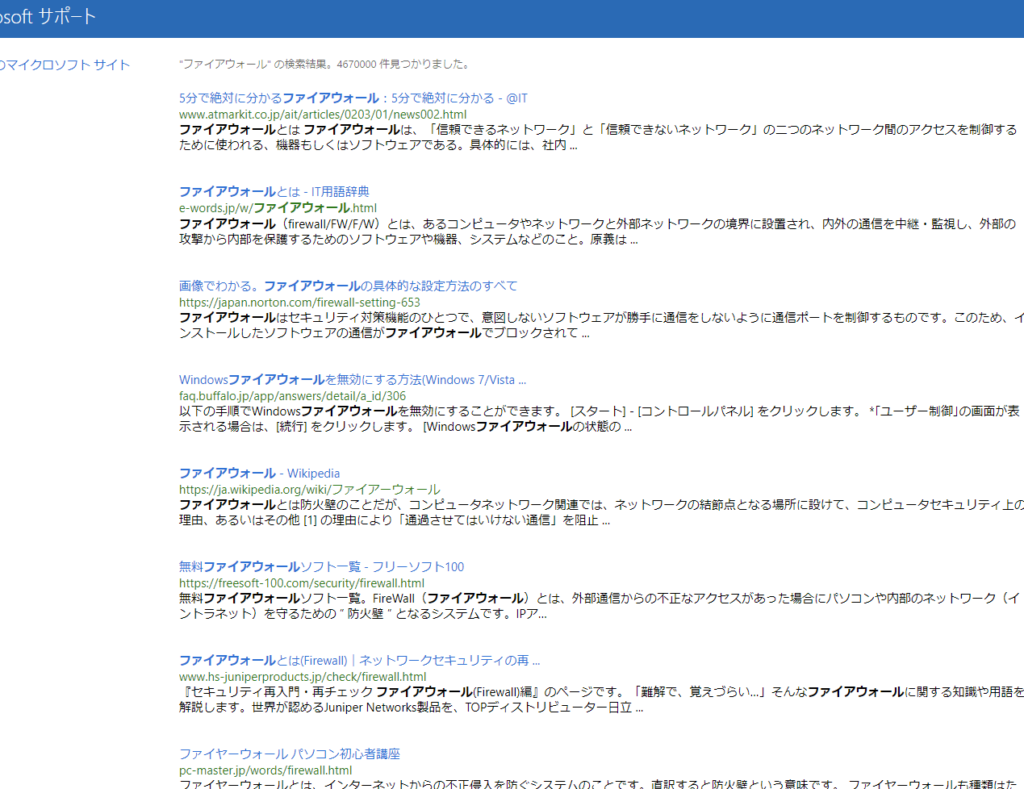Open ファイアウォールとは(Firewall) ネットワークセキュリティ result
Screen dimensions: 1024x789
pos(359,661)
